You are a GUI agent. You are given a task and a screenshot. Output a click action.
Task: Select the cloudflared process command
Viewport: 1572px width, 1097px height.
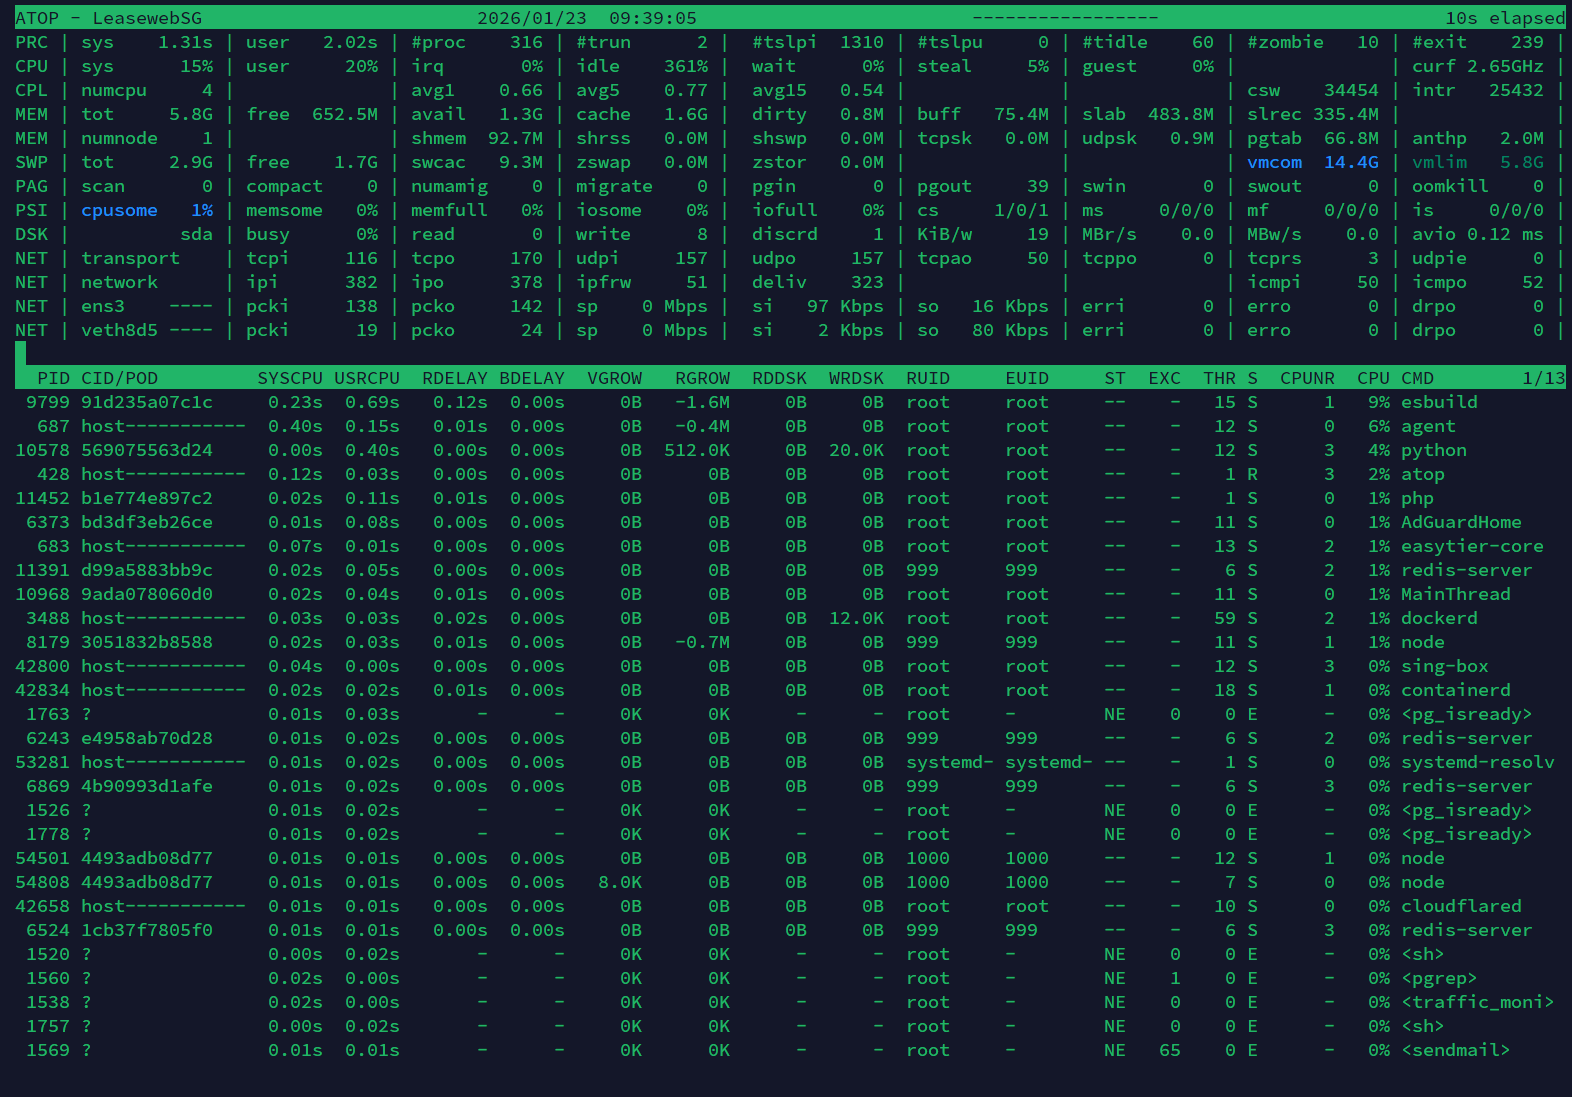[1461, 906]
